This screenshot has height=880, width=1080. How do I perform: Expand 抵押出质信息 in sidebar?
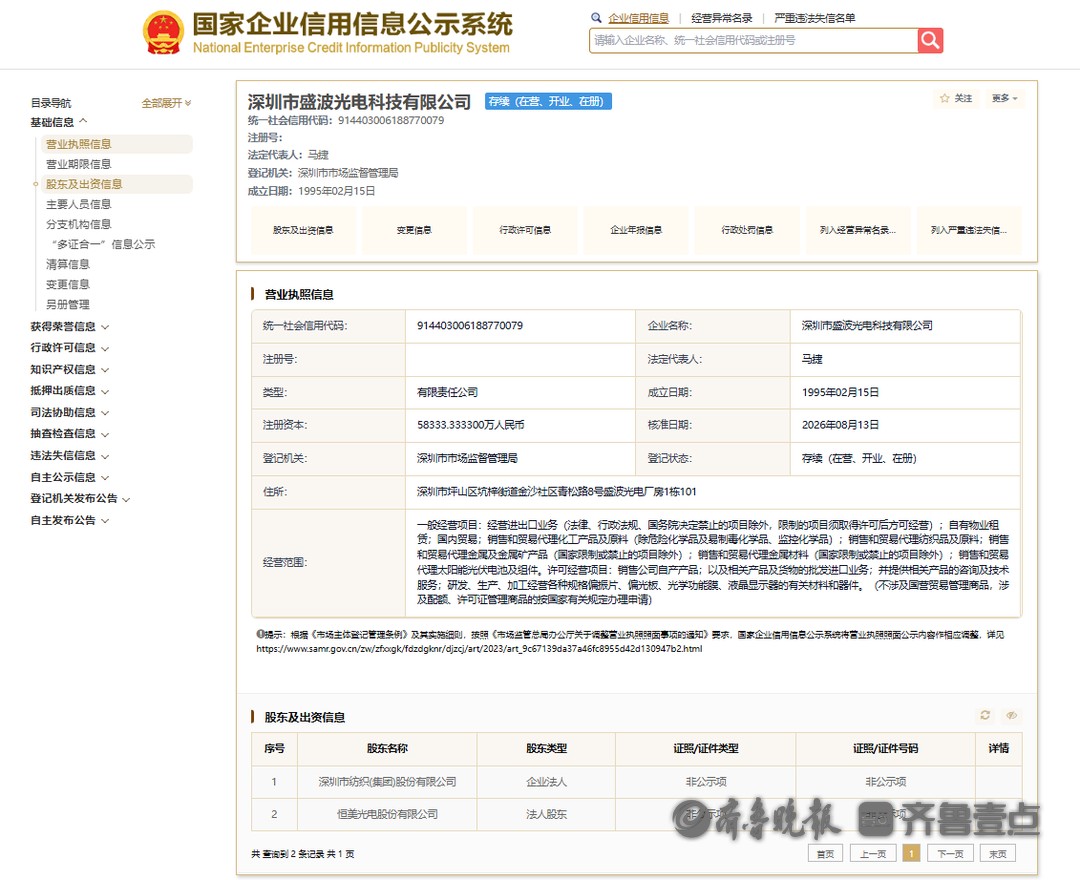(70, 390)
